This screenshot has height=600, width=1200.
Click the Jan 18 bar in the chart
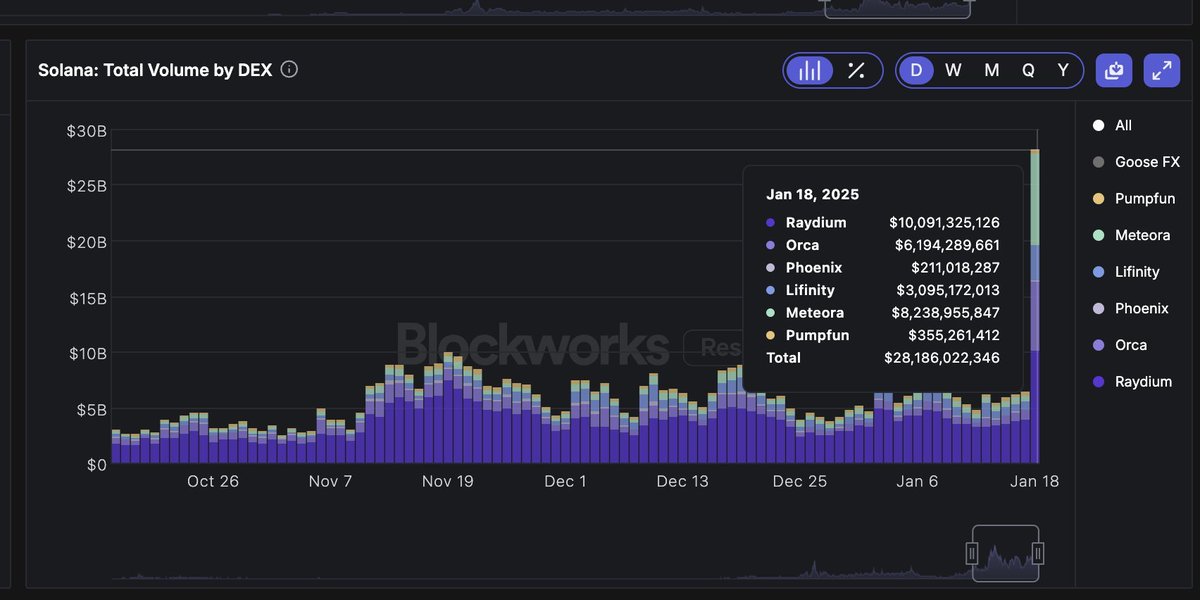[x=1035, y=306]
